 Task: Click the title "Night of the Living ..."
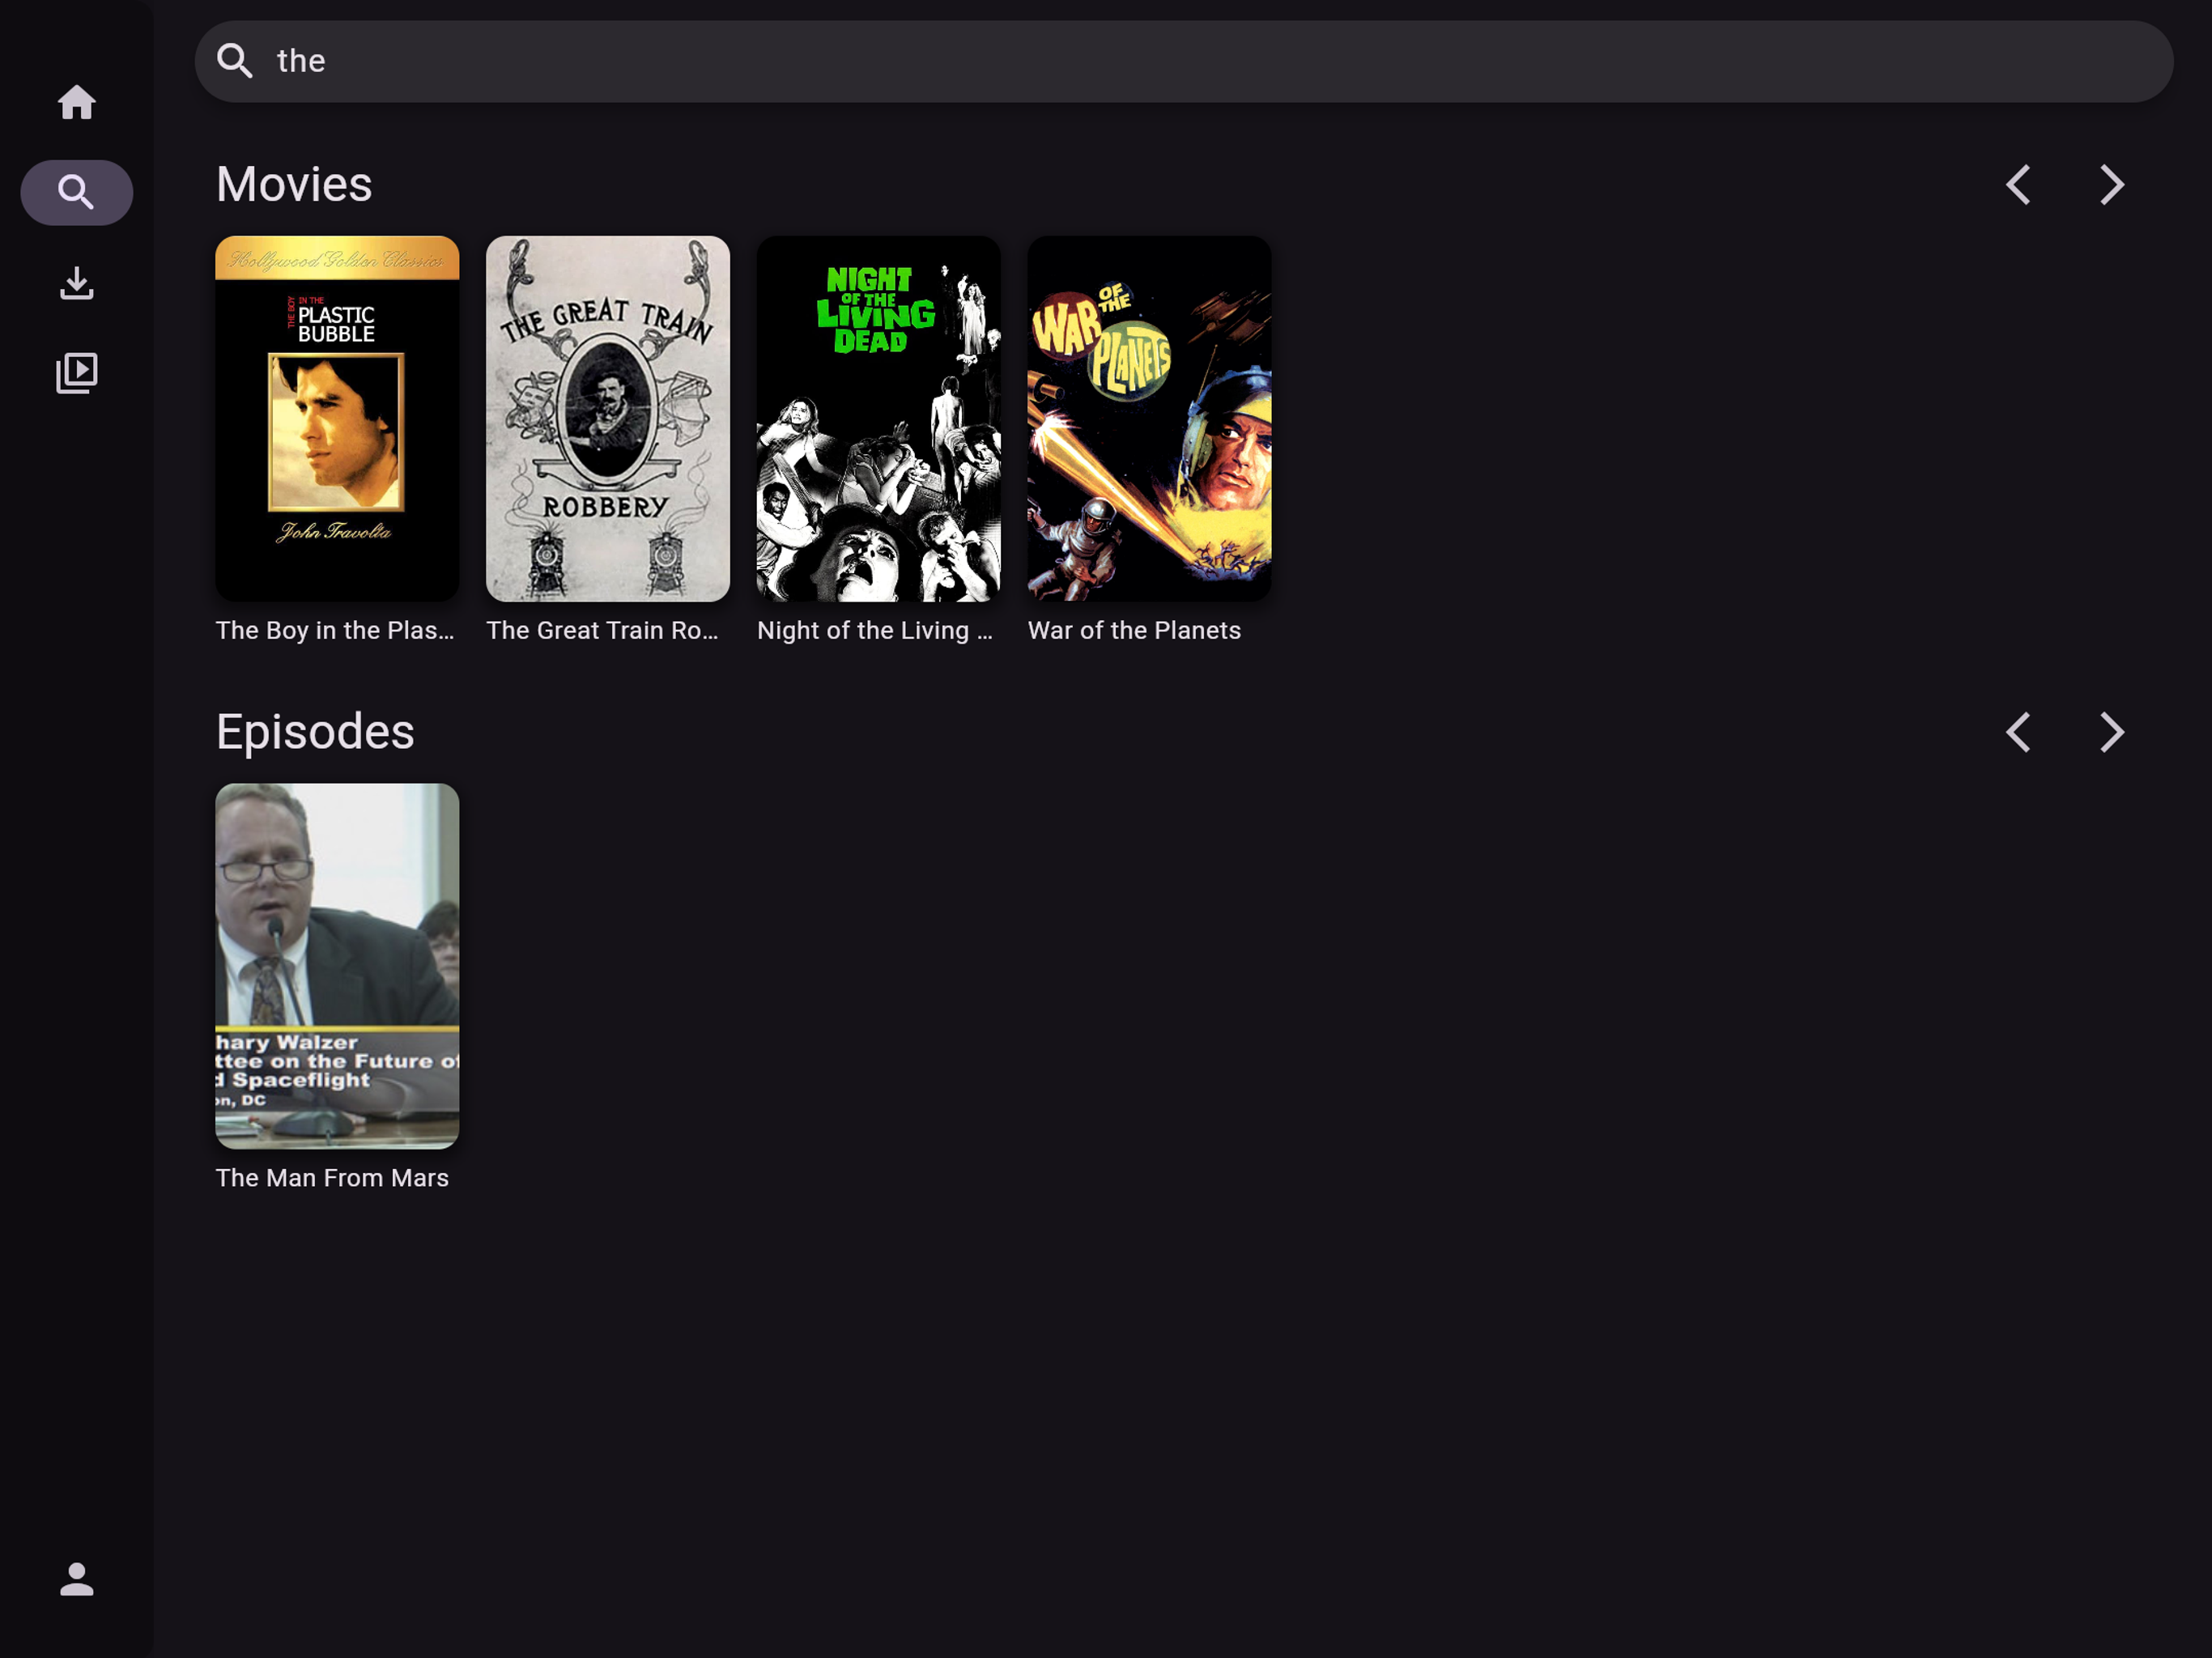[x=875, y=630]
